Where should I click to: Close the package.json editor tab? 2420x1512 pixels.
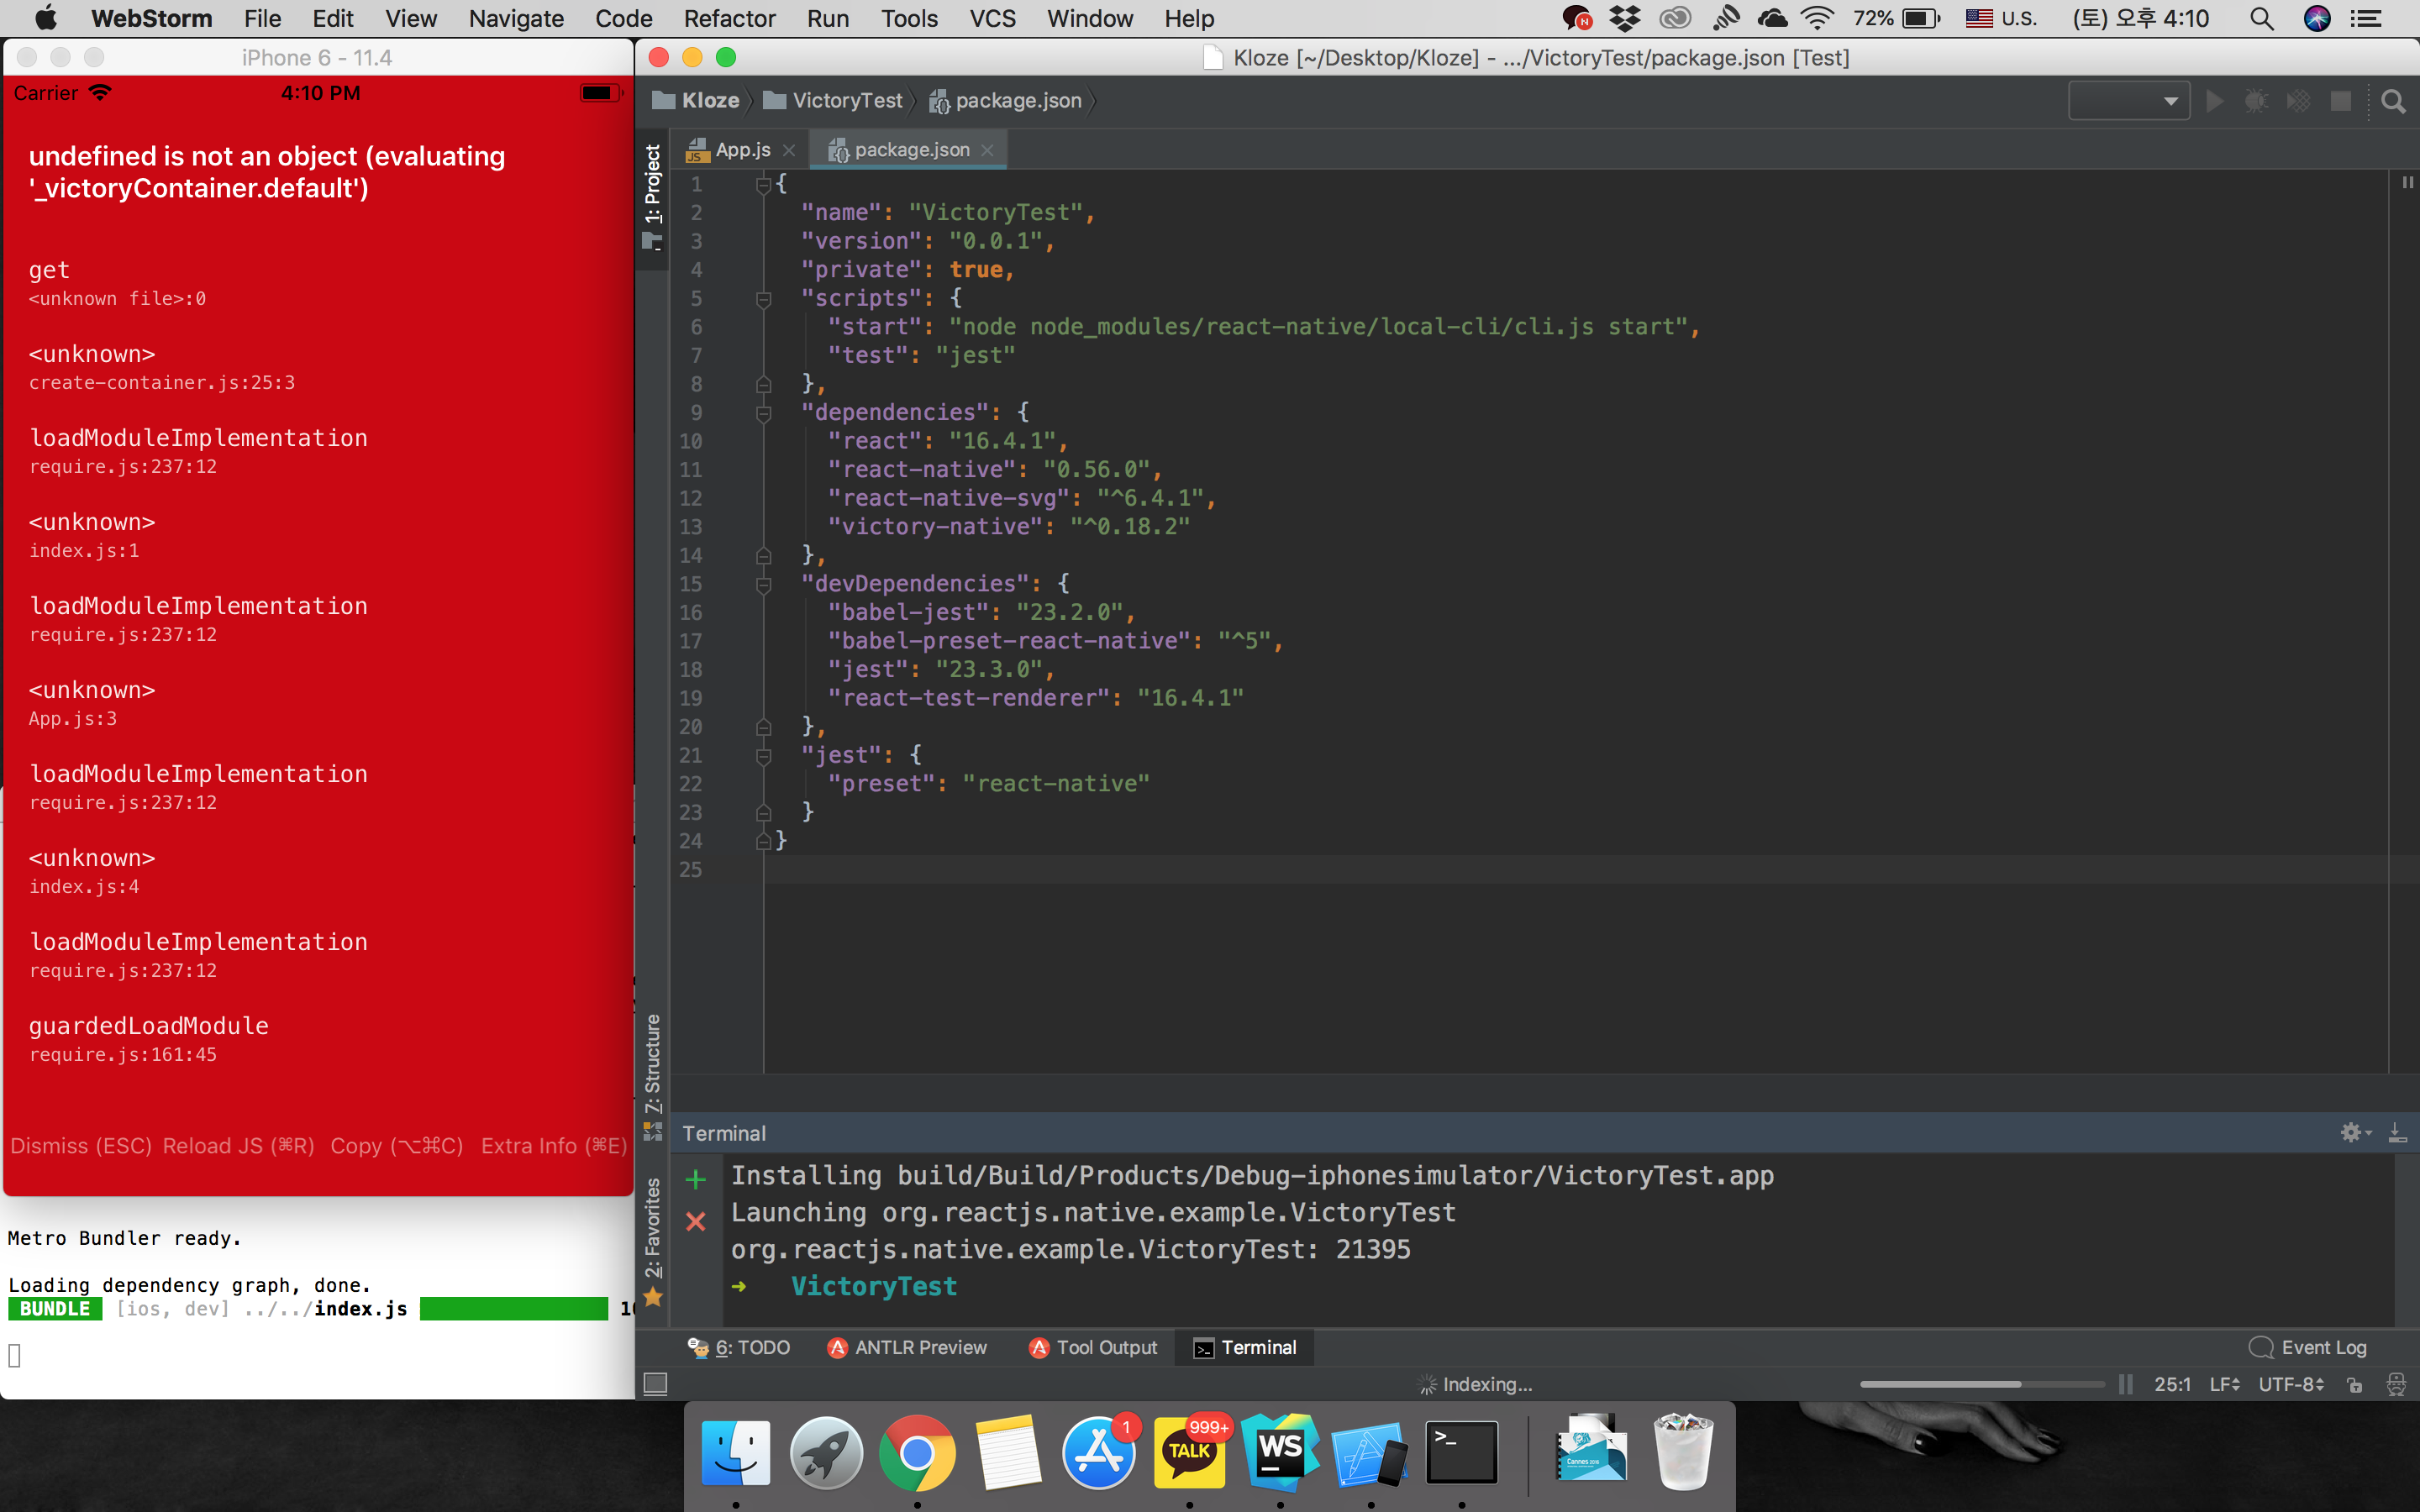(x=988, y=150)
